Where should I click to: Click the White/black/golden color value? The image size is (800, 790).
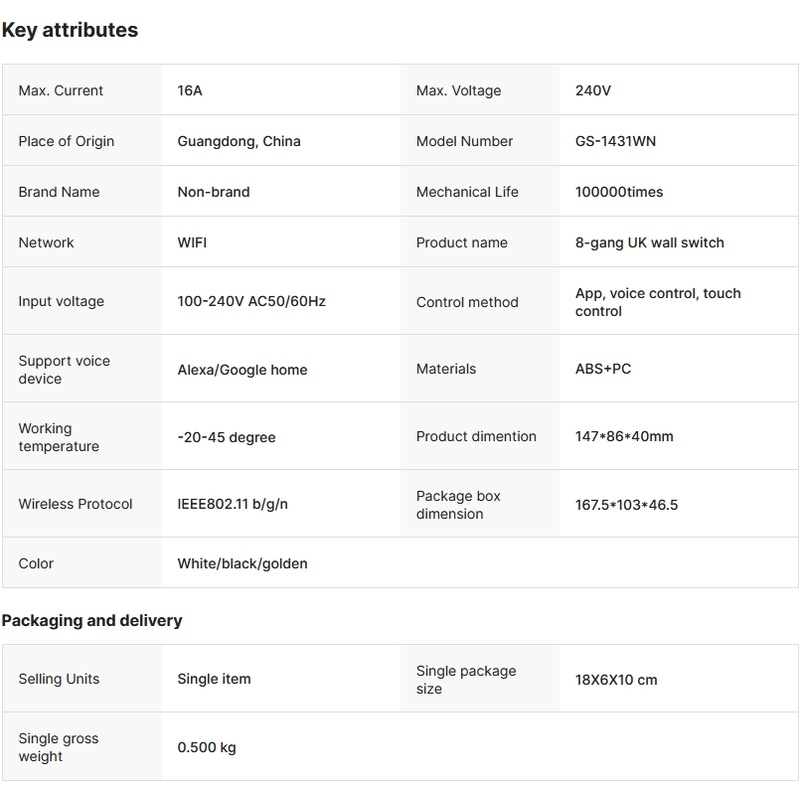point(243,564)
